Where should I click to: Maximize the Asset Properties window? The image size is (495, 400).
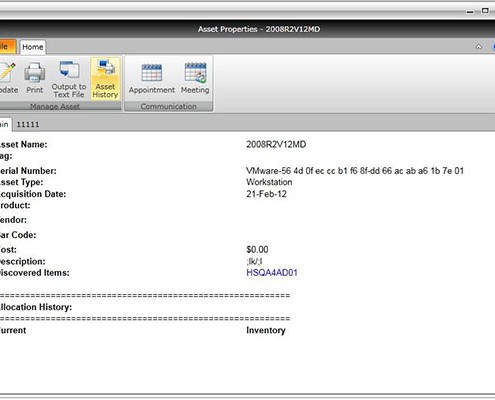click(485, 11)
